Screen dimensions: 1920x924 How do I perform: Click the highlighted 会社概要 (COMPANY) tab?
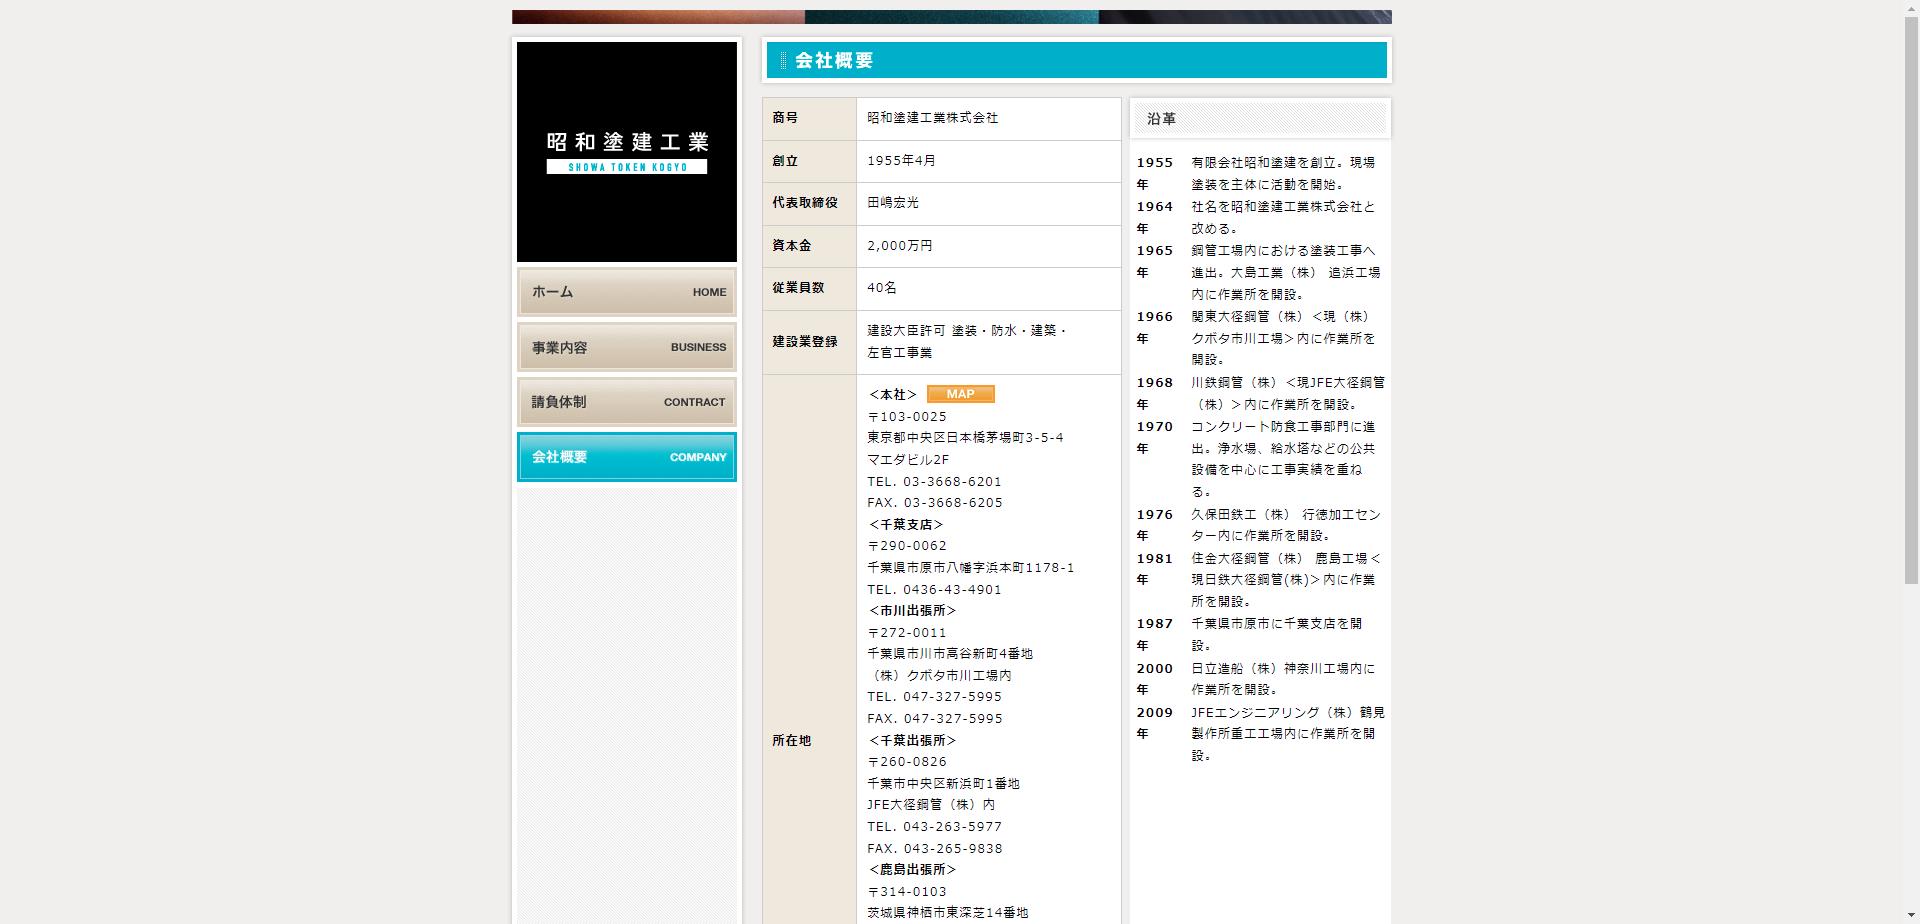point(626,457)
